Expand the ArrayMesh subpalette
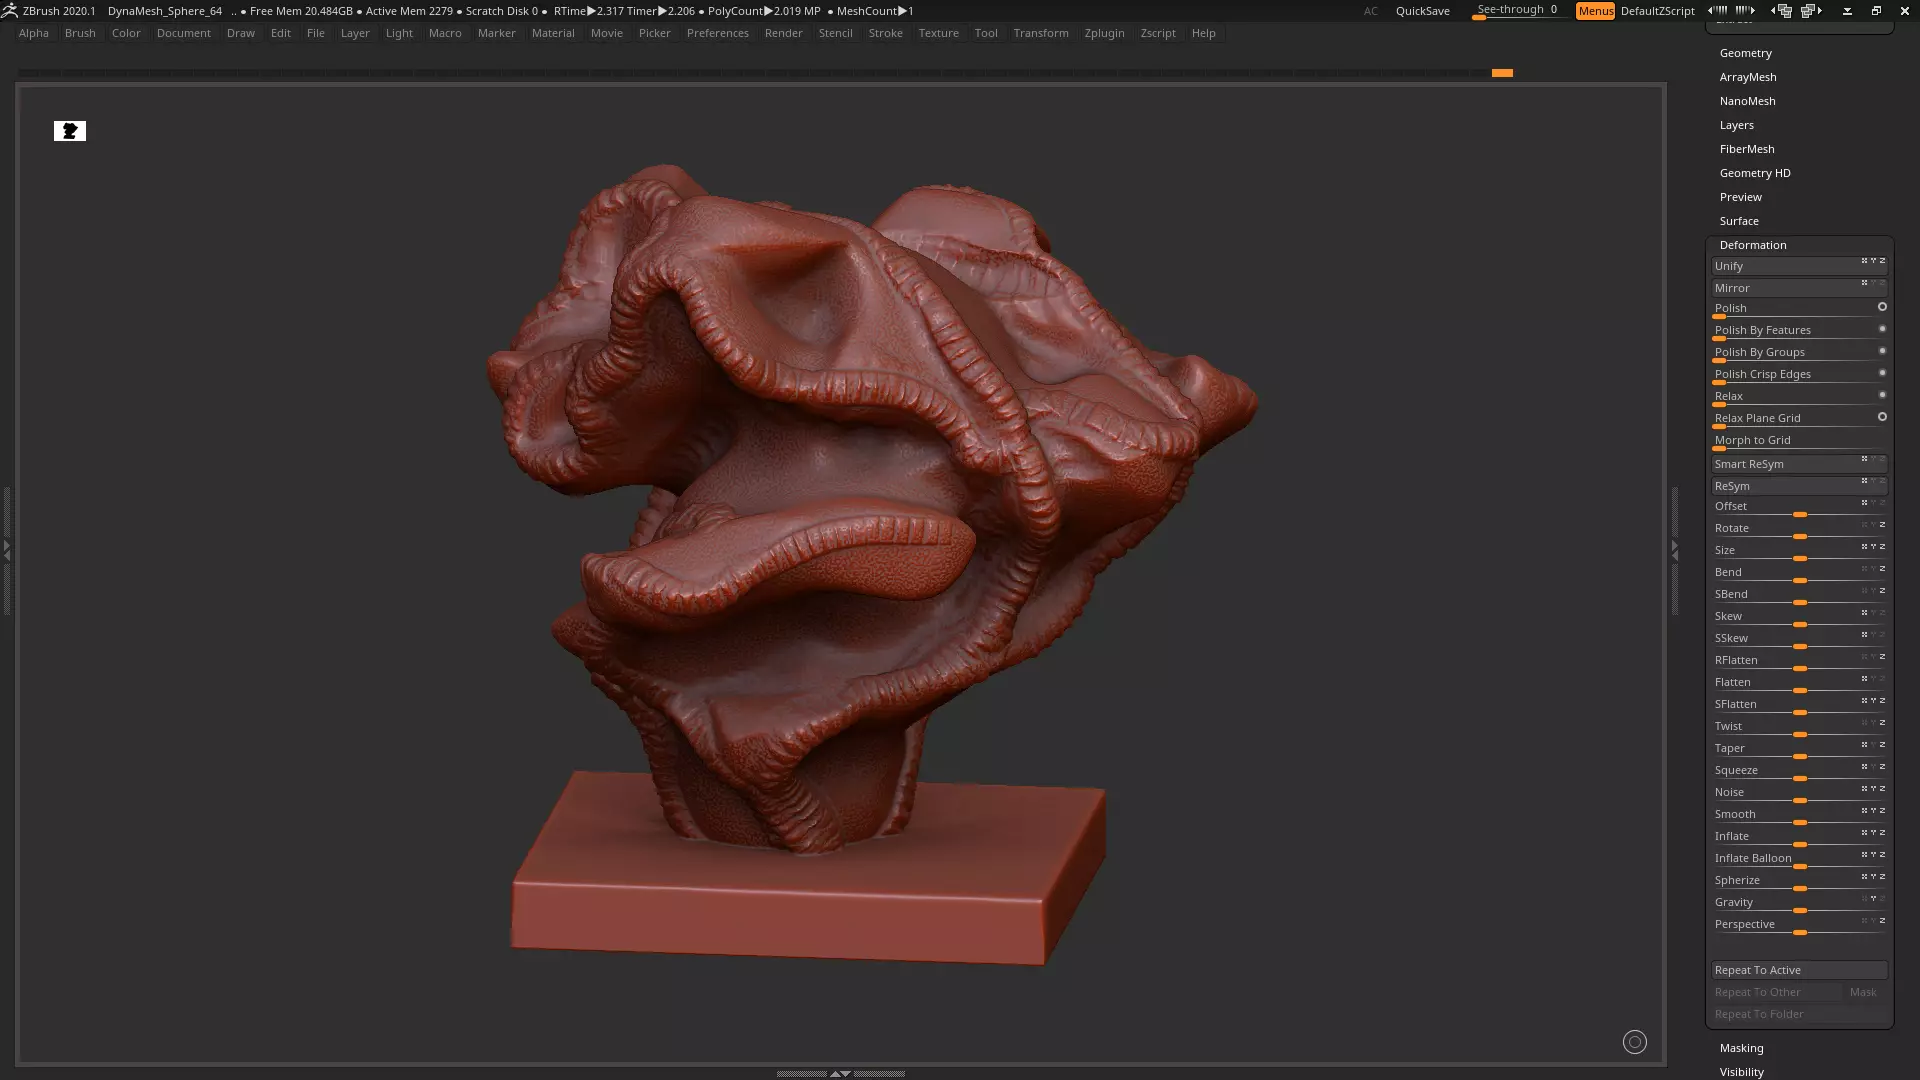1920x1080 pixels. pos(1747,77)
